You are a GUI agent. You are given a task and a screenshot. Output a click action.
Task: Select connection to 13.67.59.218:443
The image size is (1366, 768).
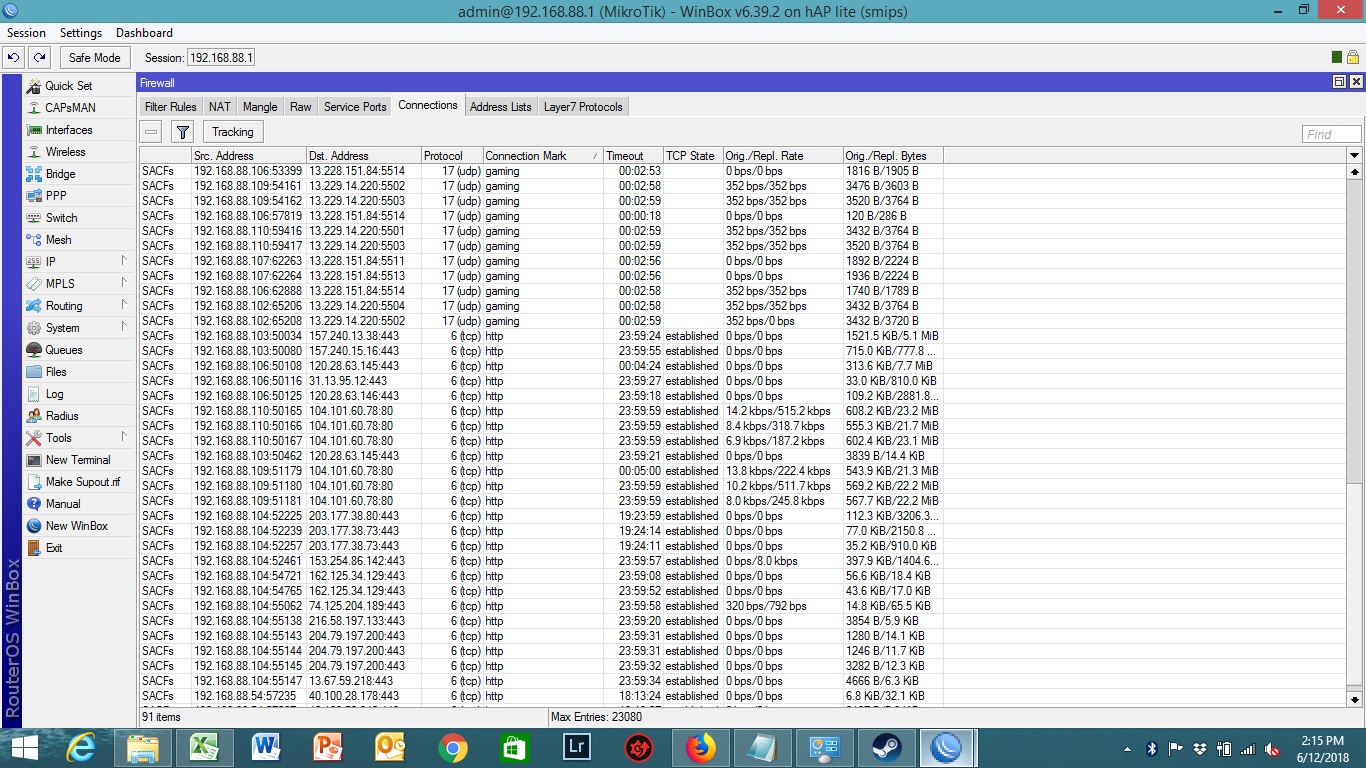point(743,681)
